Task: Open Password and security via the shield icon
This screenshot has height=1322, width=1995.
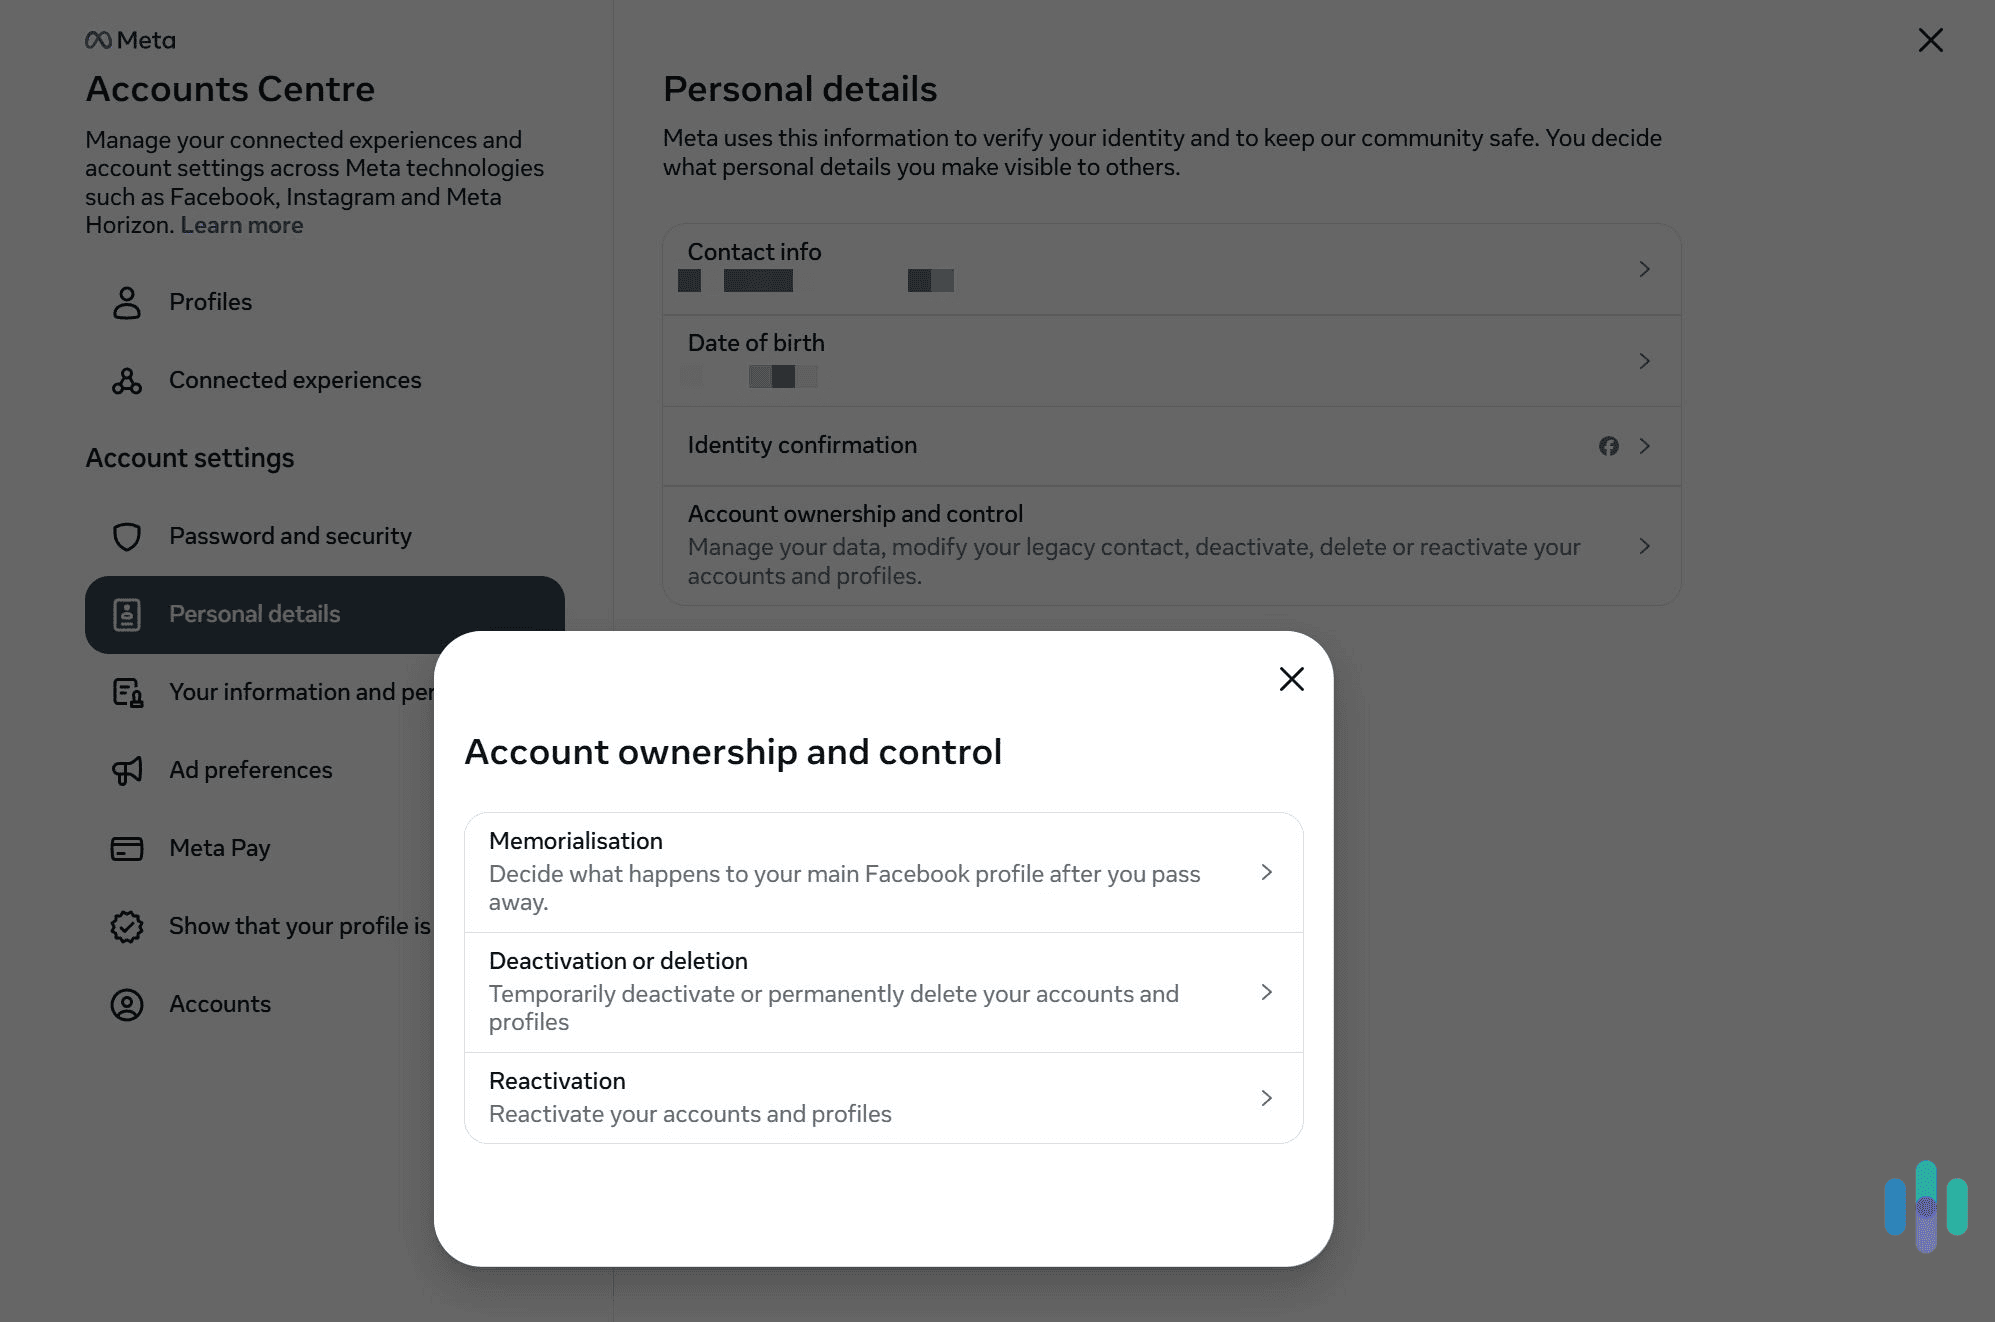Action: [126, 536]
